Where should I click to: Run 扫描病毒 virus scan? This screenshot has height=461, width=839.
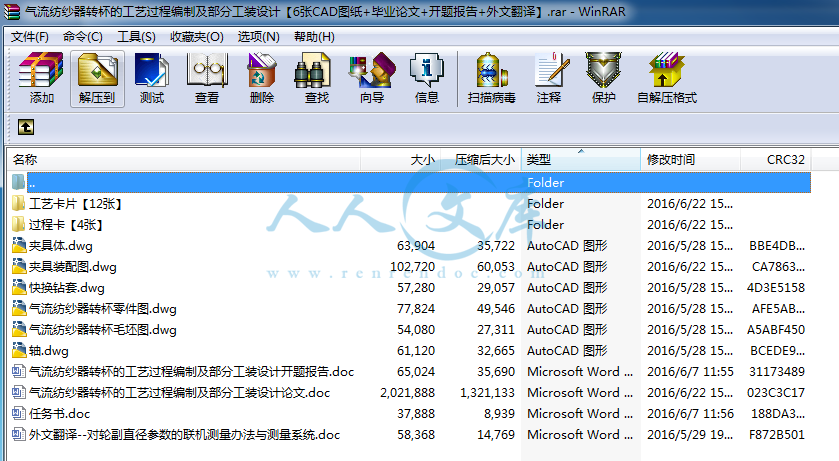[x=491, y=78]
